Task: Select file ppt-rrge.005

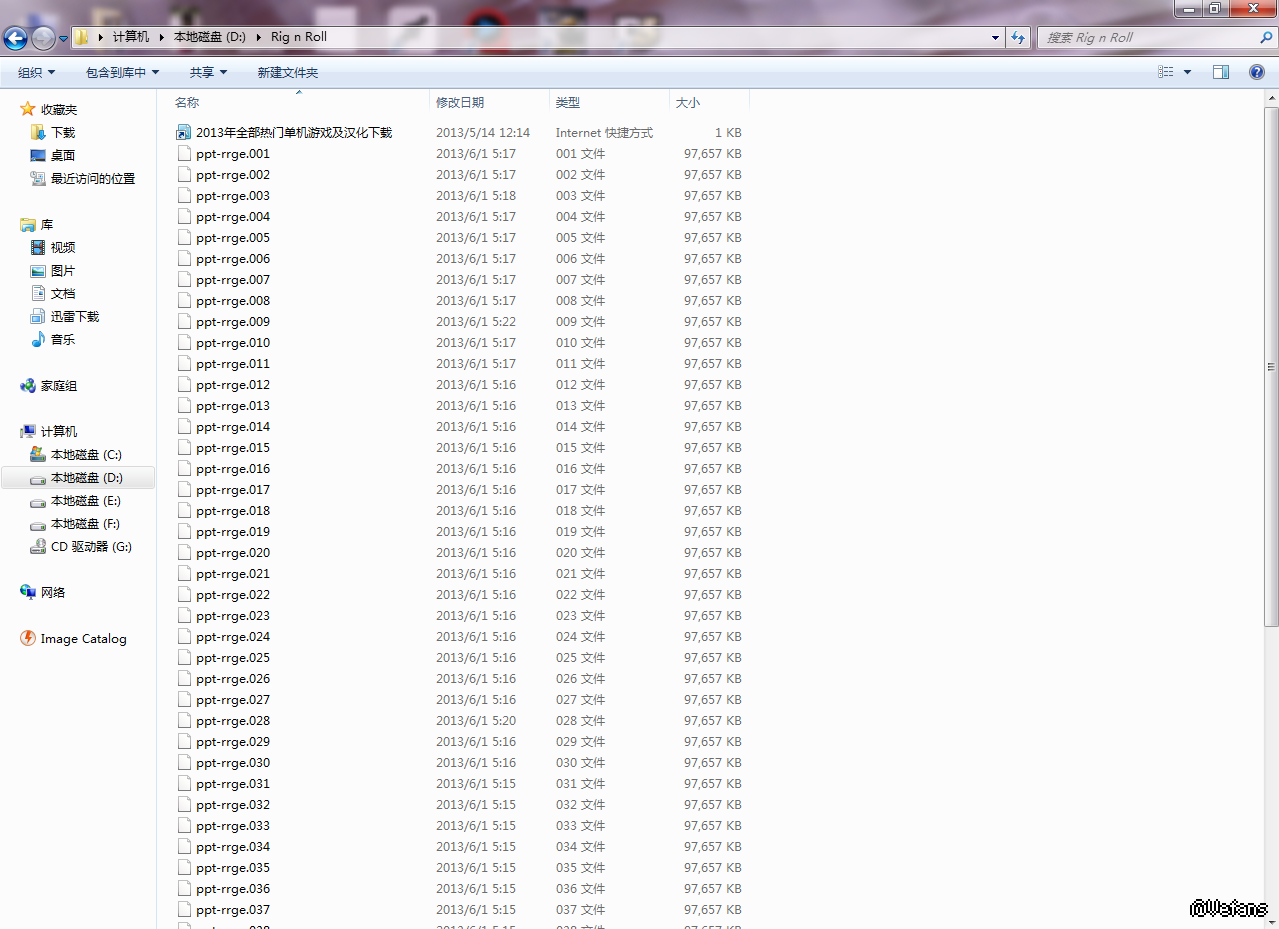Action: pos(233,237)
